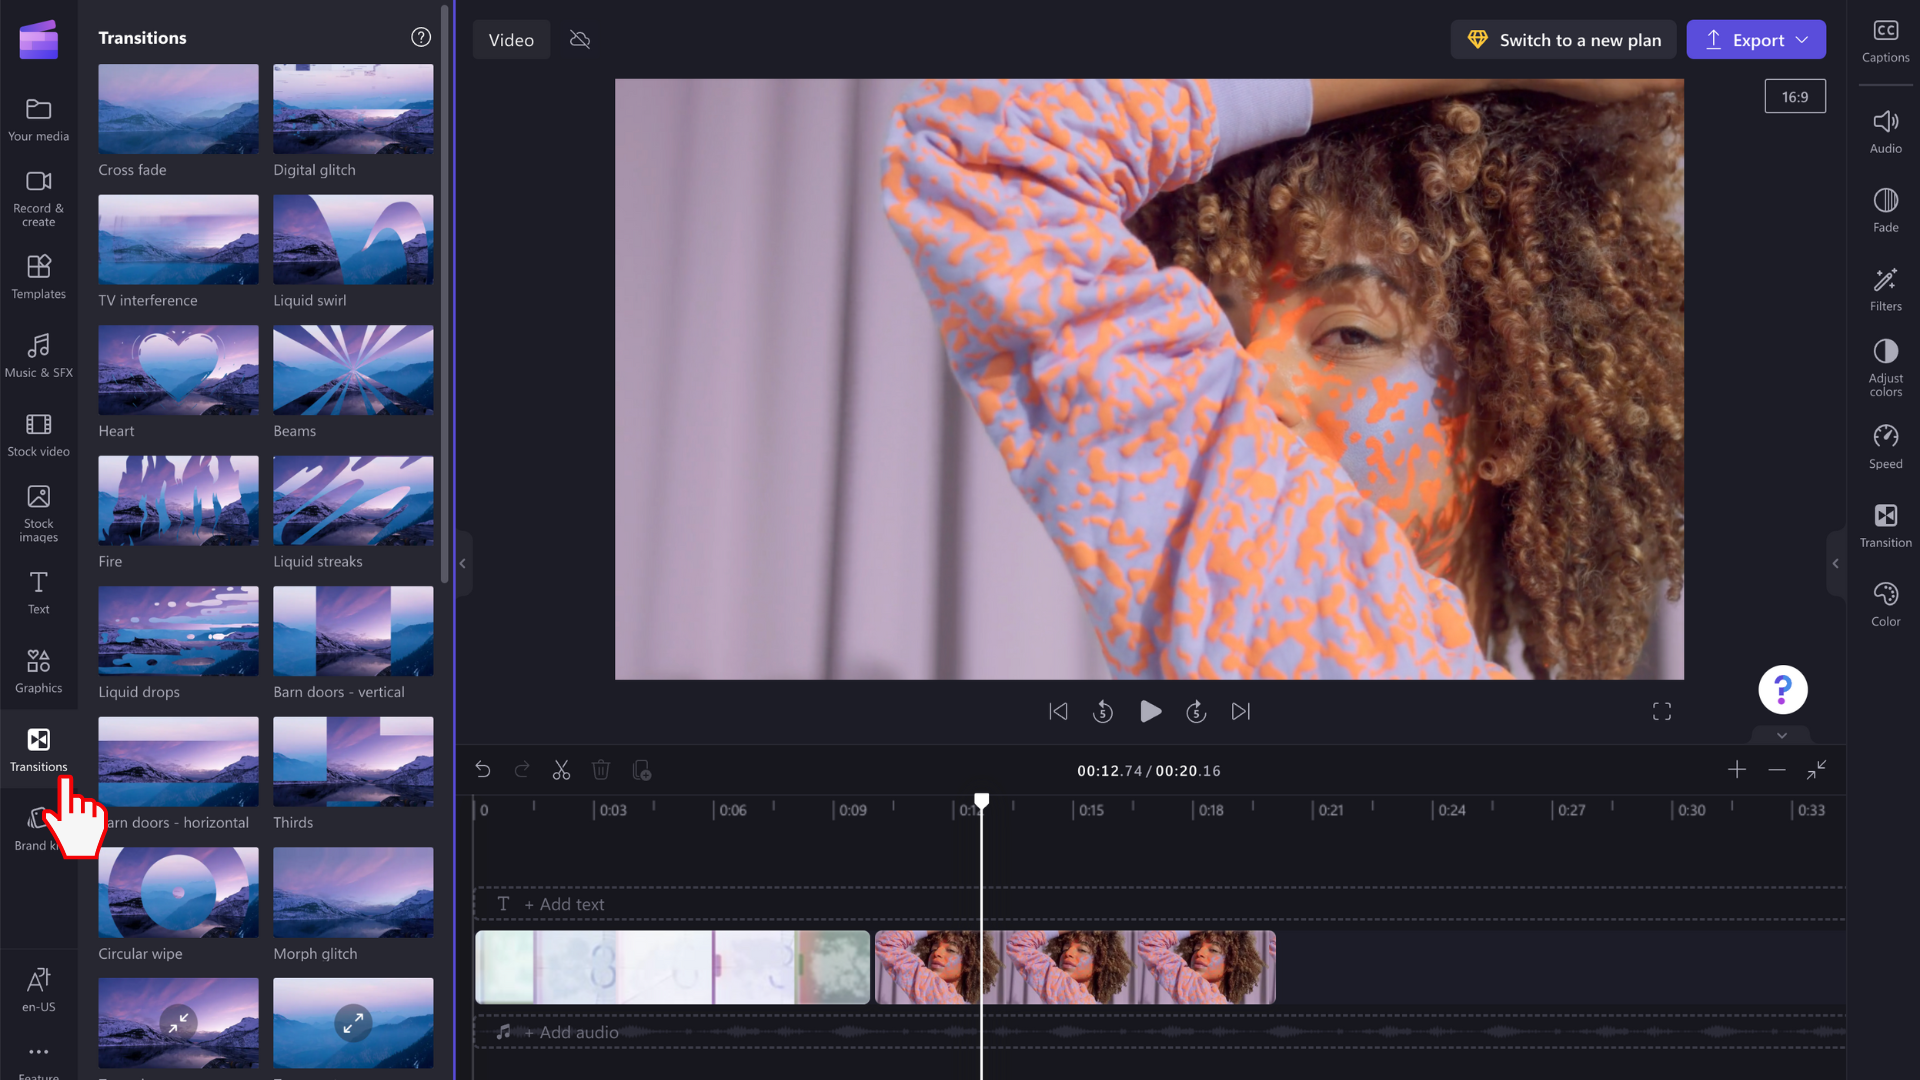The width and height of the screenshot is (1920, 1080).
Task: Switch to Video tab in preview
Action: coord(512,40)
